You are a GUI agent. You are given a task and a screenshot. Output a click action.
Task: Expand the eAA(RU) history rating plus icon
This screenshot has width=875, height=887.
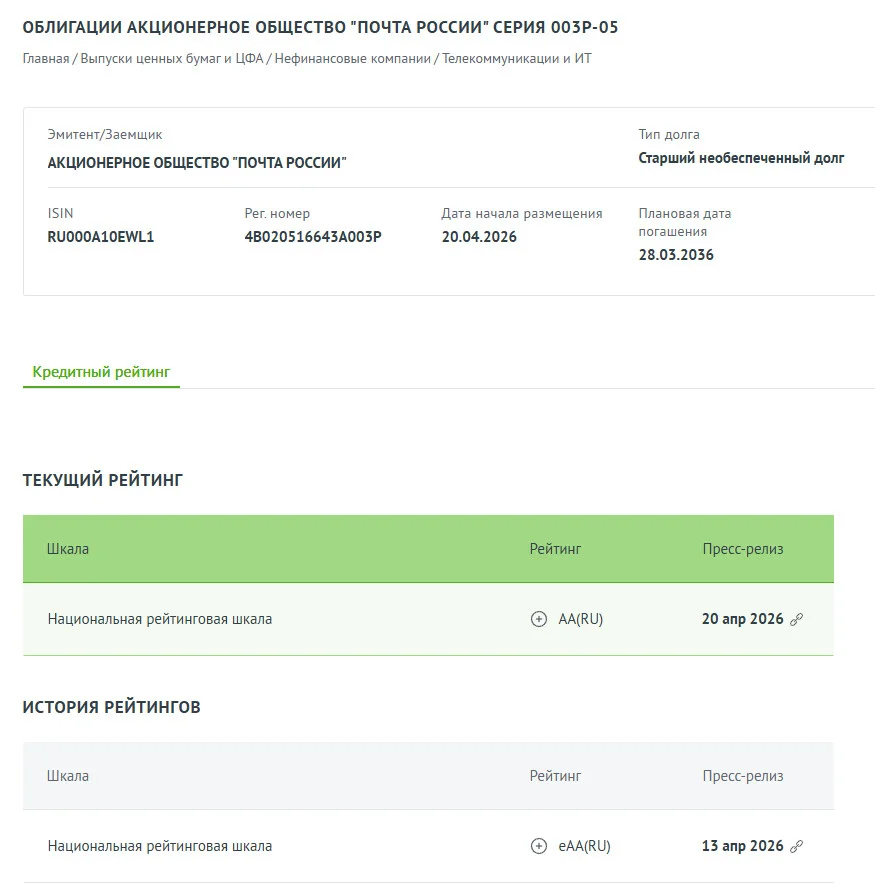[538, 846]
